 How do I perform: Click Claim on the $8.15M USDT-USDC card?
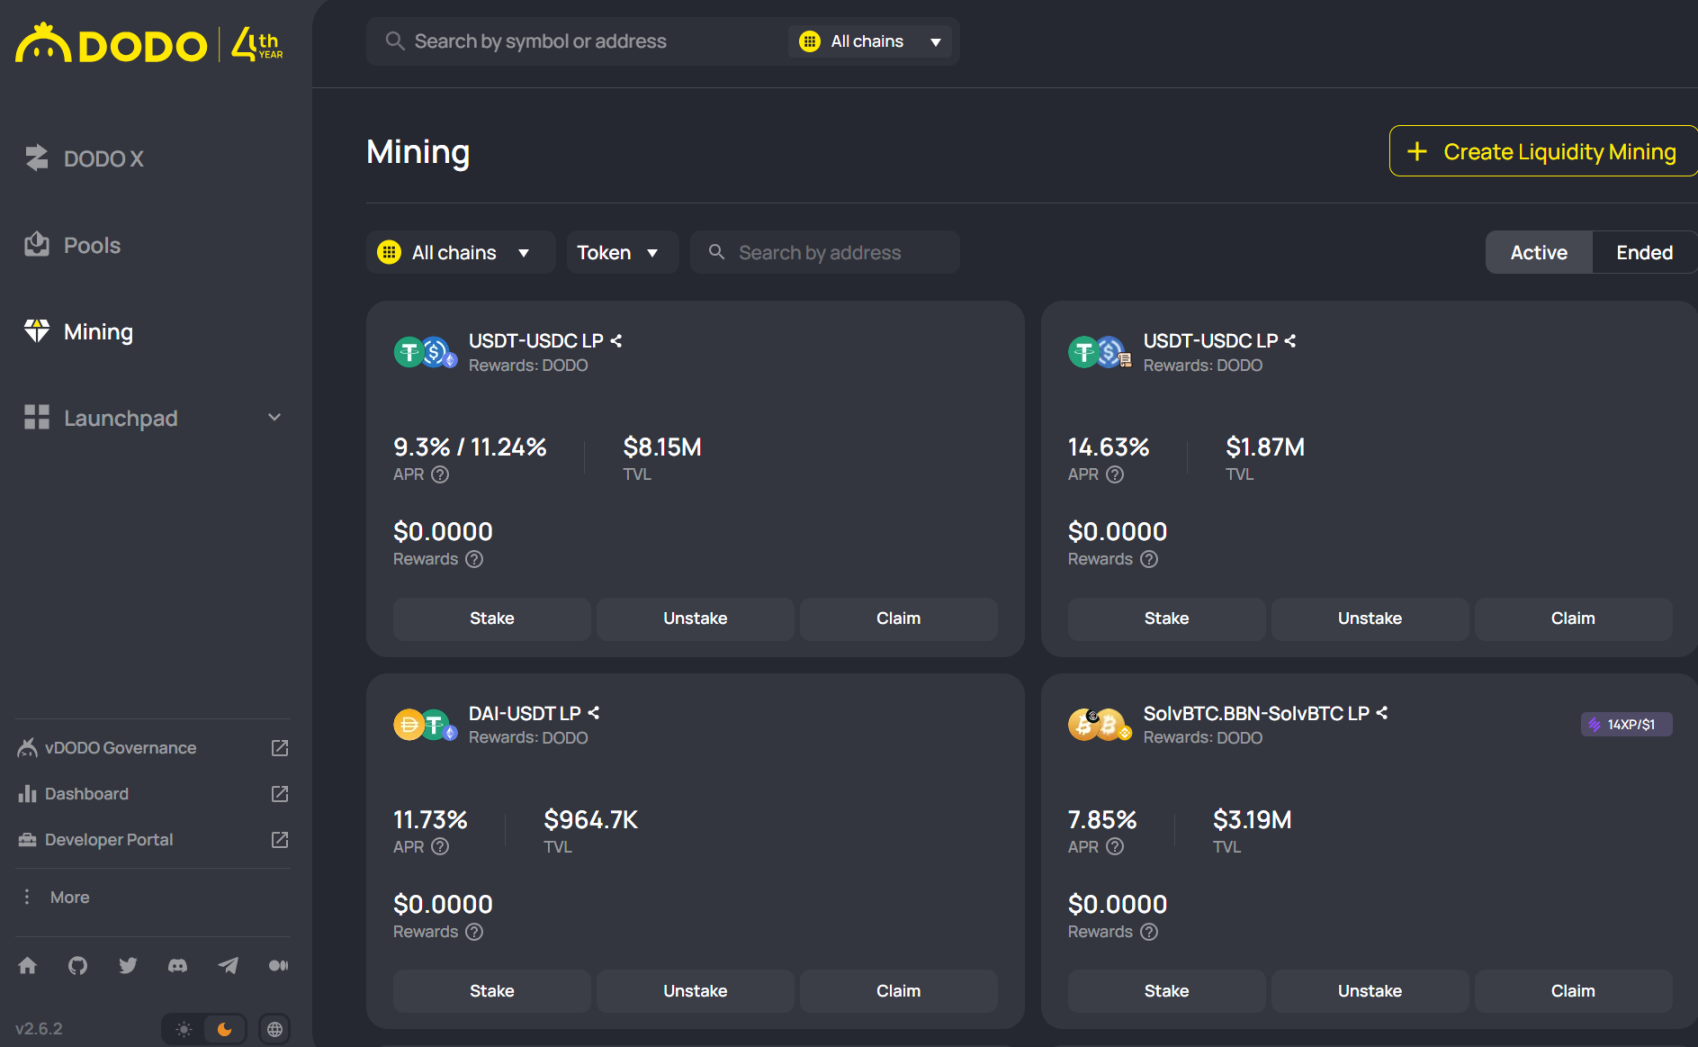click(x=898, y=619)
